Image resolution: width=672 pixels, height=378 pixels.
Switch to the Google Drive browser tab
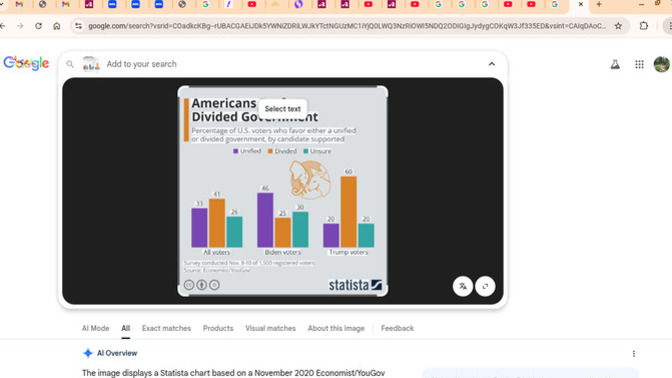point(276,4)
